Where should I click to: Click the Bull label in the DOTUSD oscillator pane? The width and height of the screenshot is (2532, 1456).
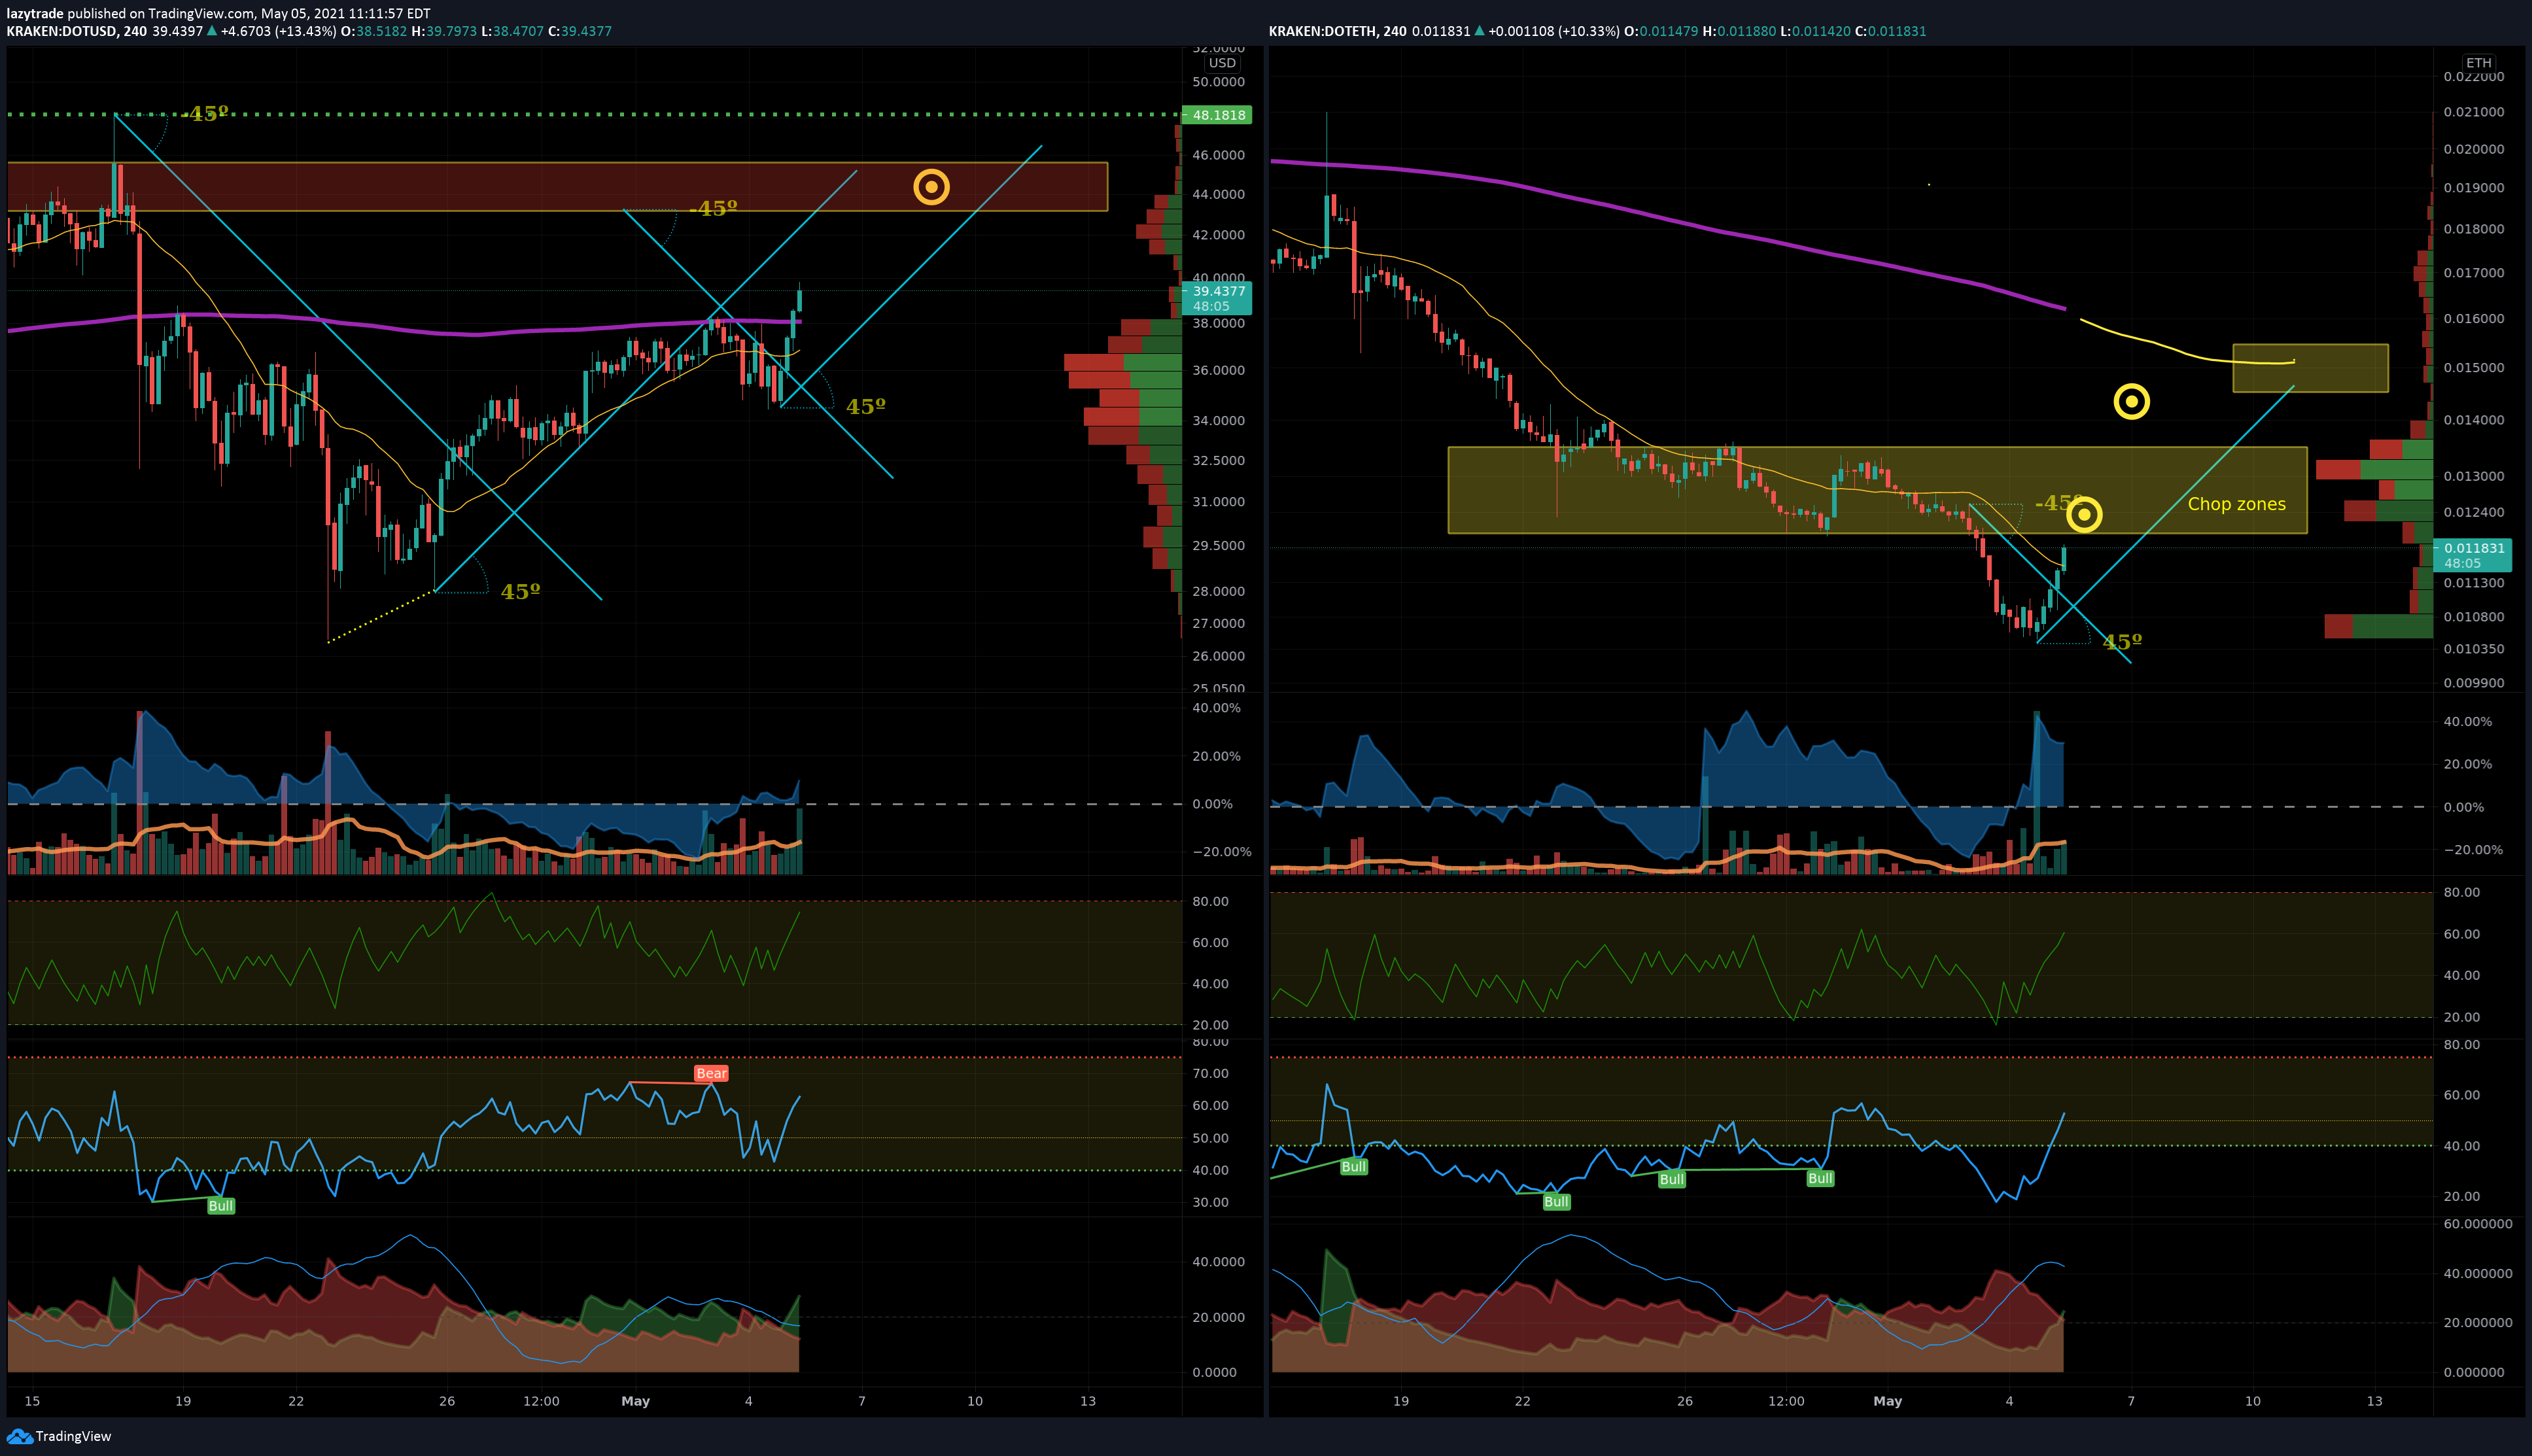click(220, 1206)
